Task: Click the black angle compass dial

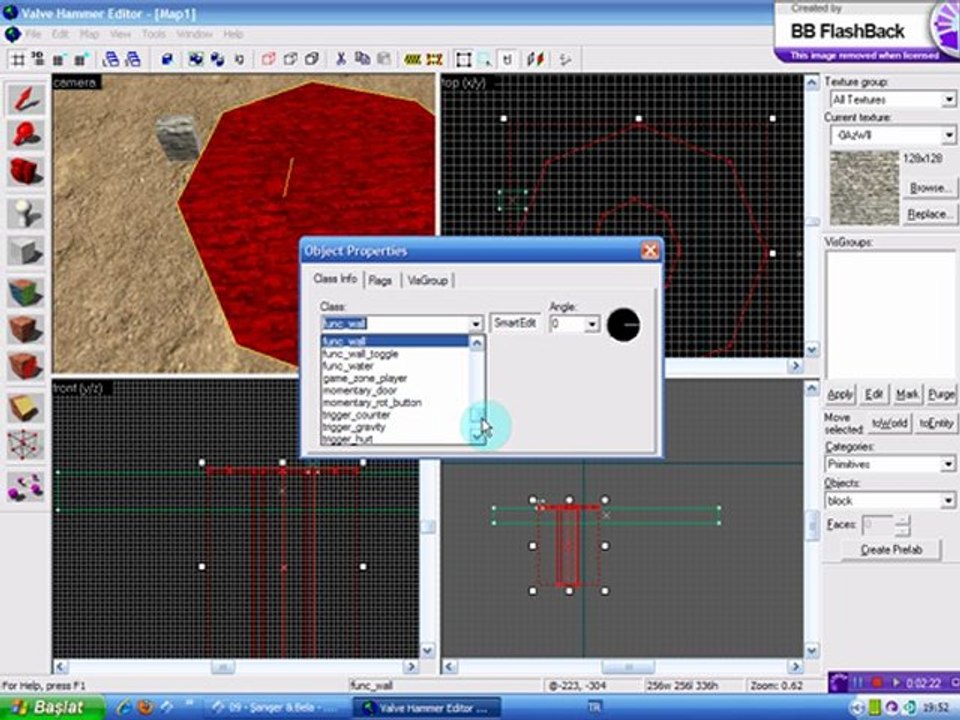Action: click(x=623, y=324)
